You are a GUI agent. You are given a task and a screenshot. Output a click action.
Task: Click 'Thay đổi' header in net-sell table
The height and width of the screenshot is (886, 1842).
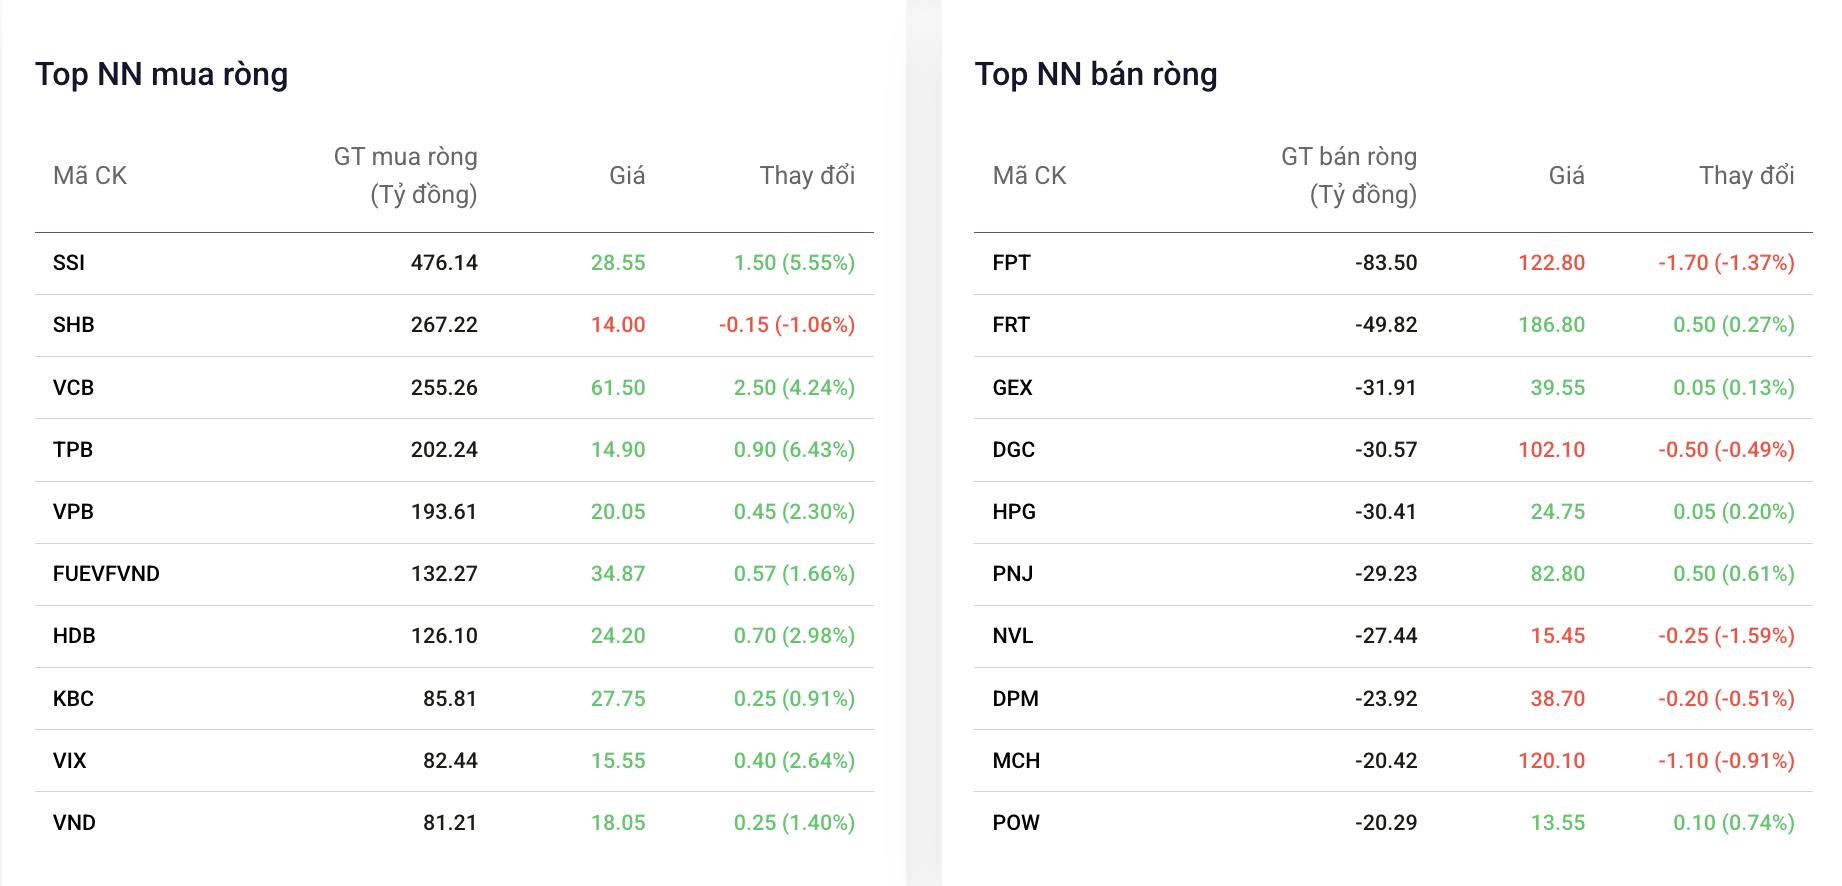(x=1747, y=176)
